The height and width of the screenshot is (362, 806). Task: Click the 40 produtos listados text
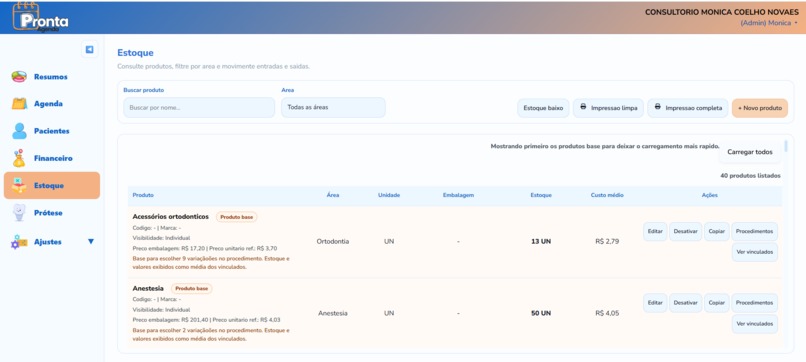[750, 176]
